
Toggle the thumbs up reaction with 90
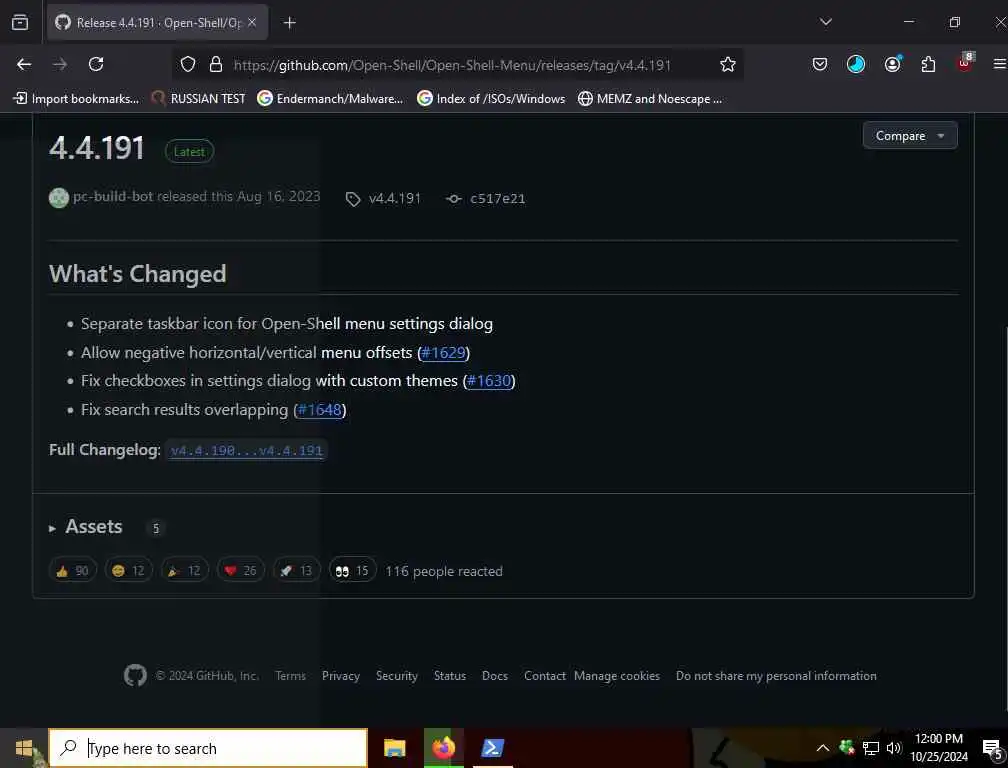tap(73, 571)
